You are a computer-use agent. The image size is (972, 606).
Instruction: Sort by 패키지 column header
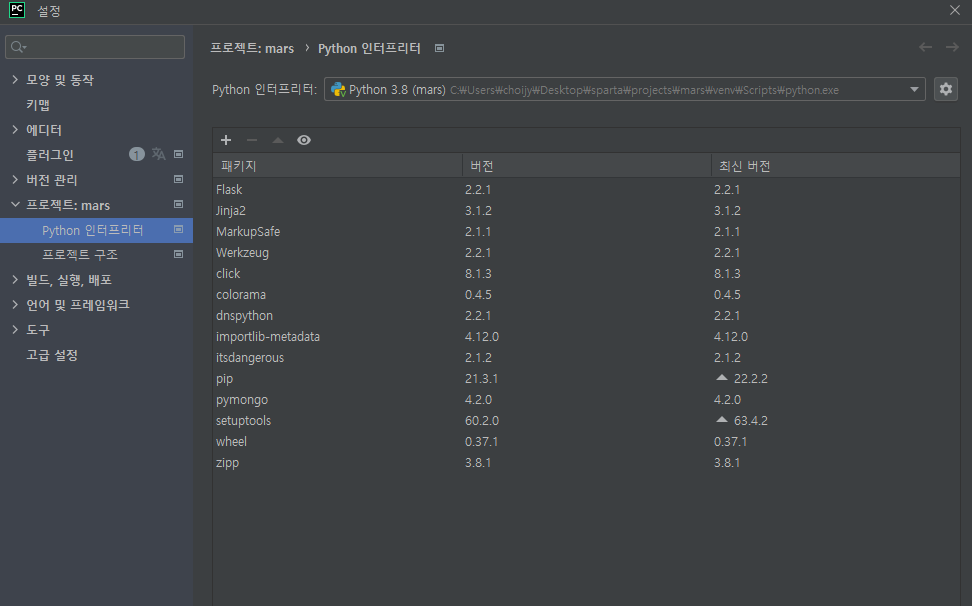point(337,166)
